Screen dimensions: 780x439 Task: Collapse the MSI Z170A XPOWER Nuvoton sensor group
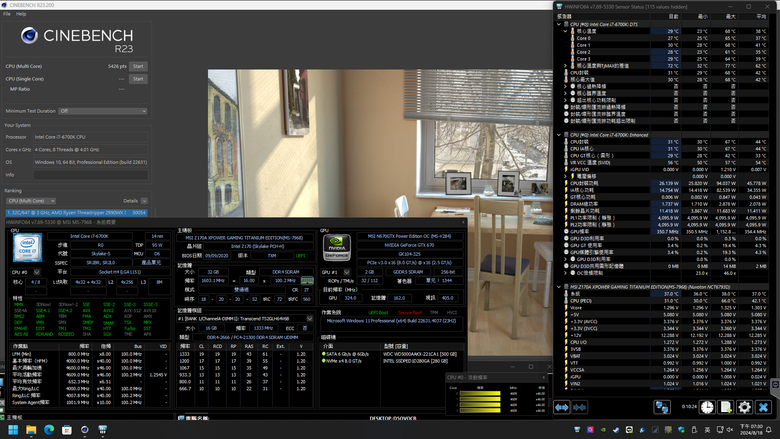coord(559,287)
